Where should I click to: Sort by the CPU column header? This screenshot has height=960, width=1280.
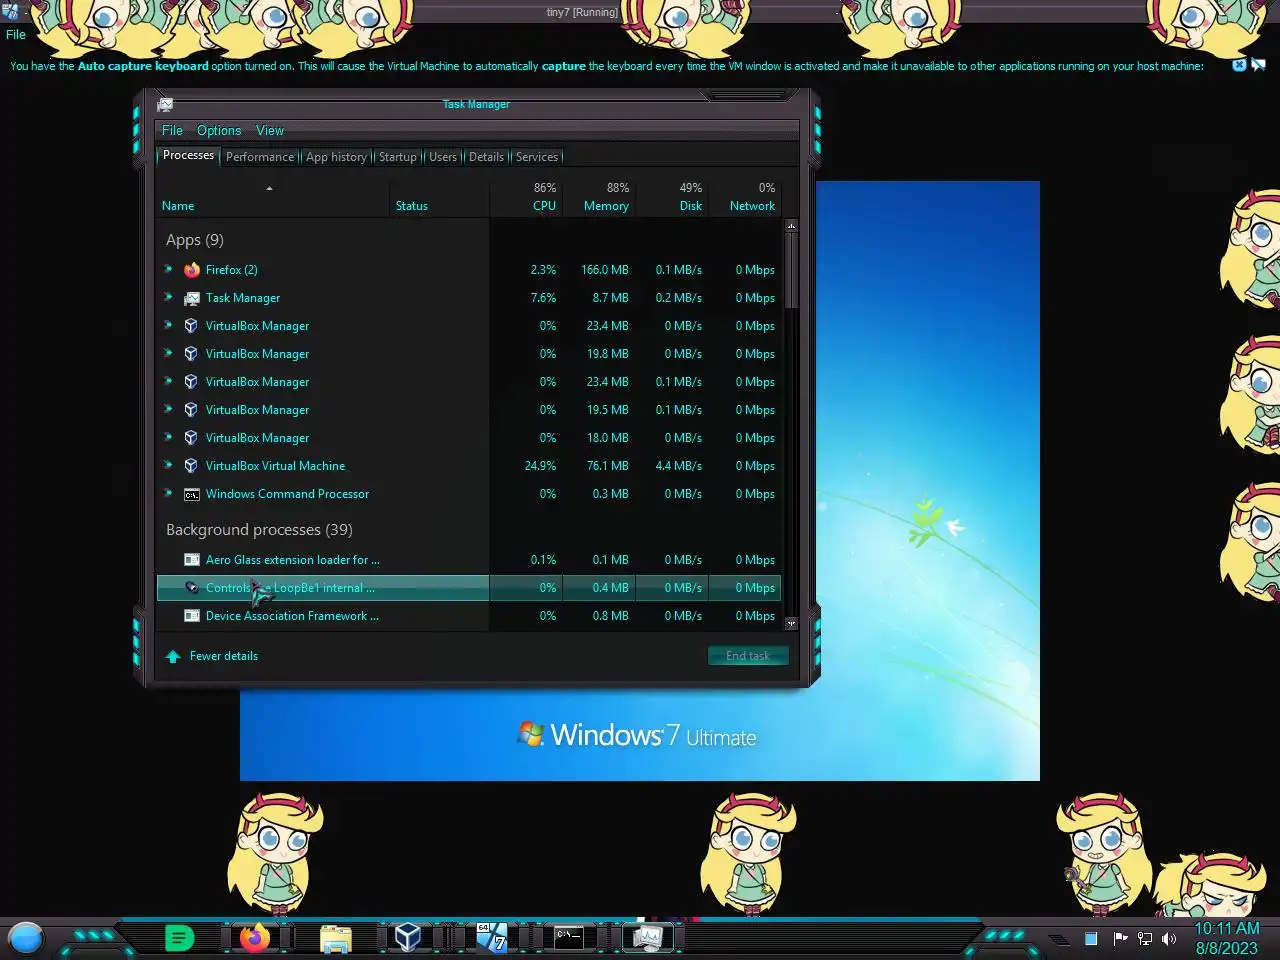[526, 198]
